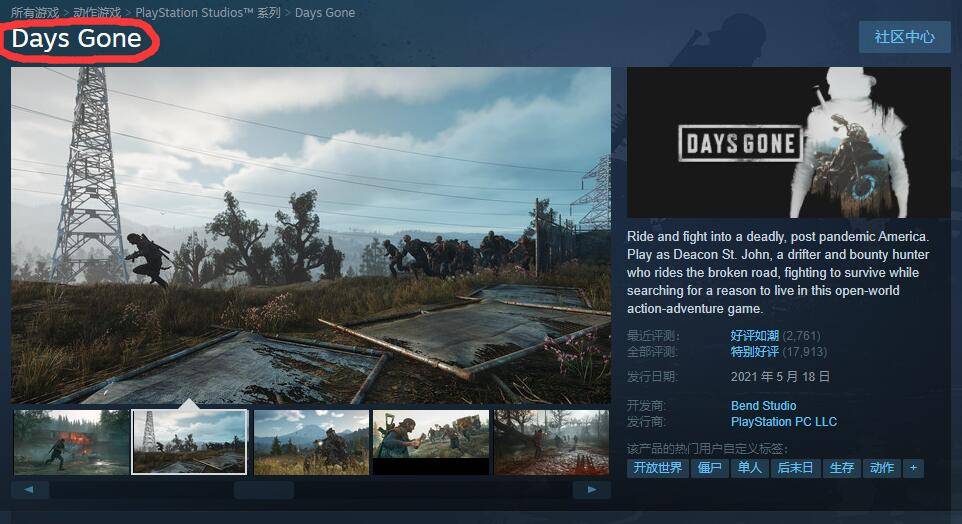Click the Days Gone header capsule image
The height and width of the screenshot is (524, 962).
(x=788, y=143)
